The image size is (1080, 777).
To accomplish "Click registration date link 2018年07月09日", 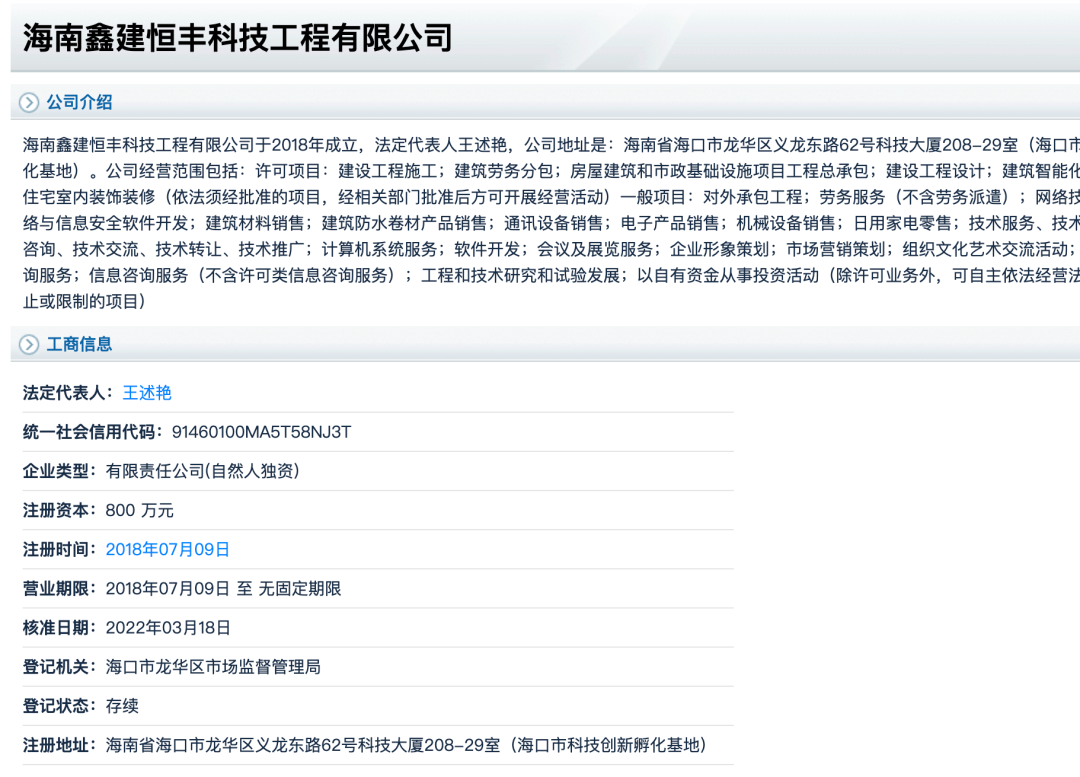I will [167, 550].
